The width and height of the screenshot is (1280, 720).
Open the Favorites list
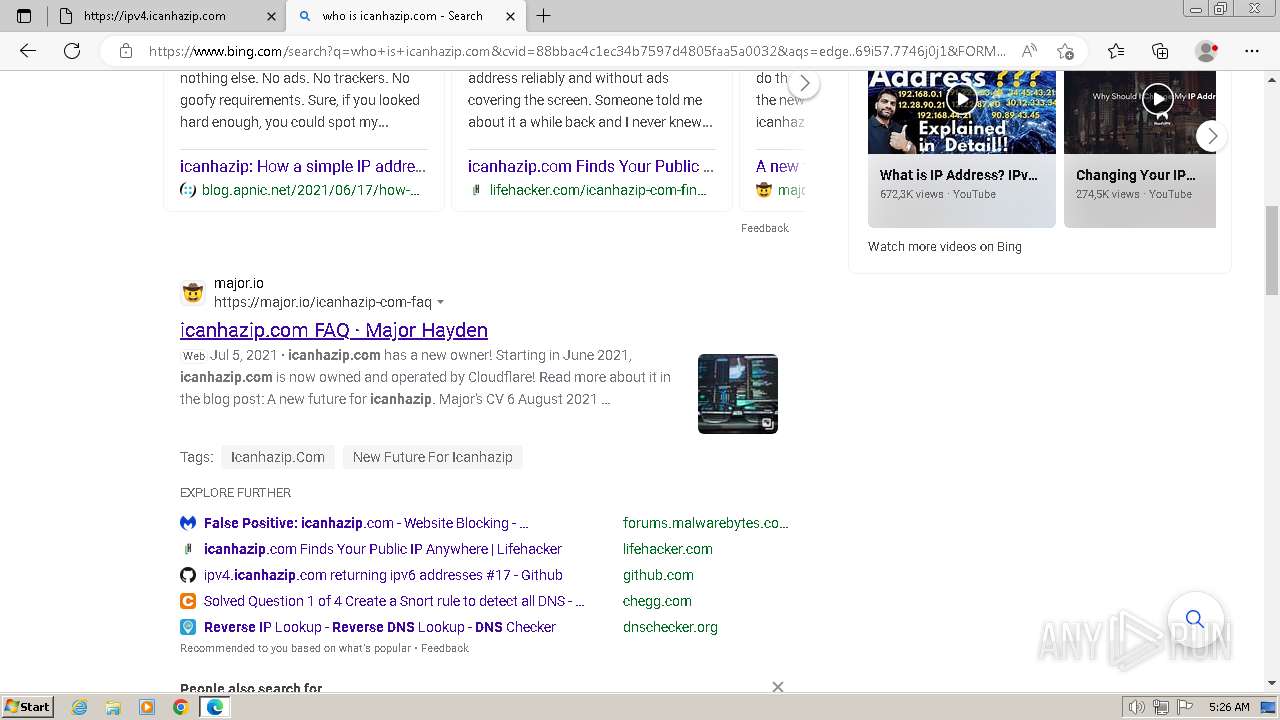coord(1116,51)
